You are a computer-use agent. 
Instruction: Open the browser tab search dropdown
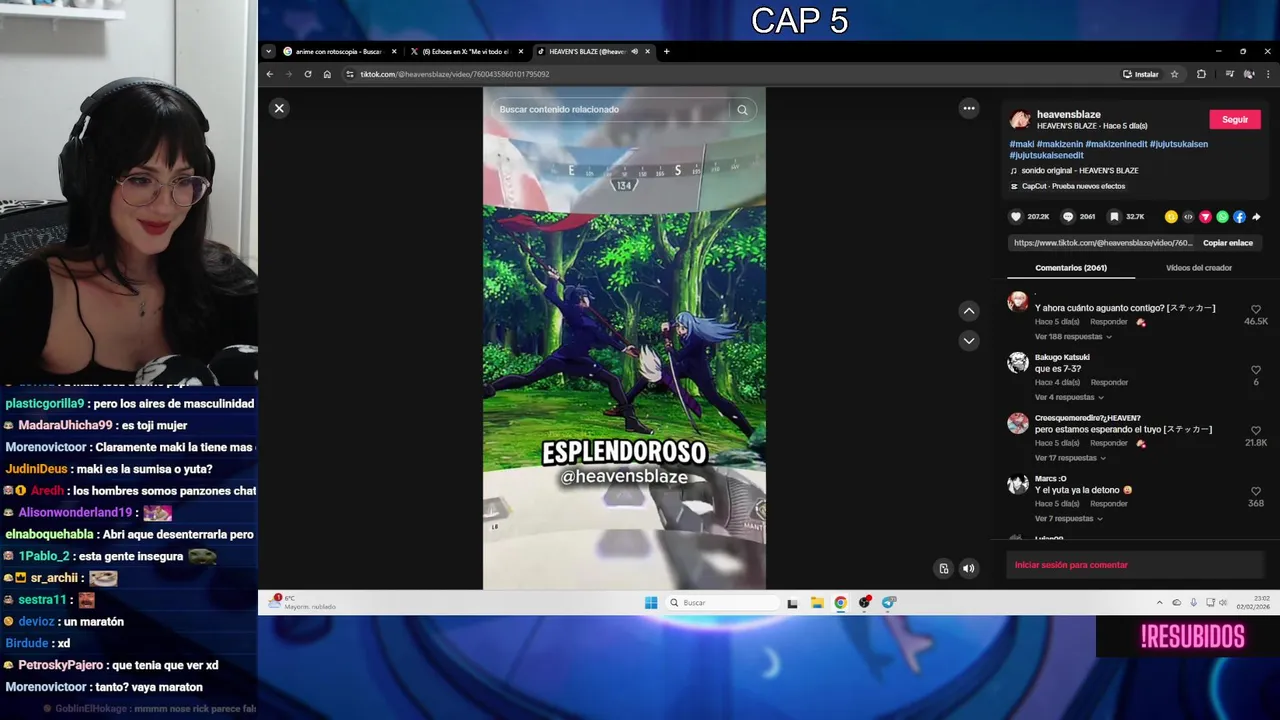268,52
